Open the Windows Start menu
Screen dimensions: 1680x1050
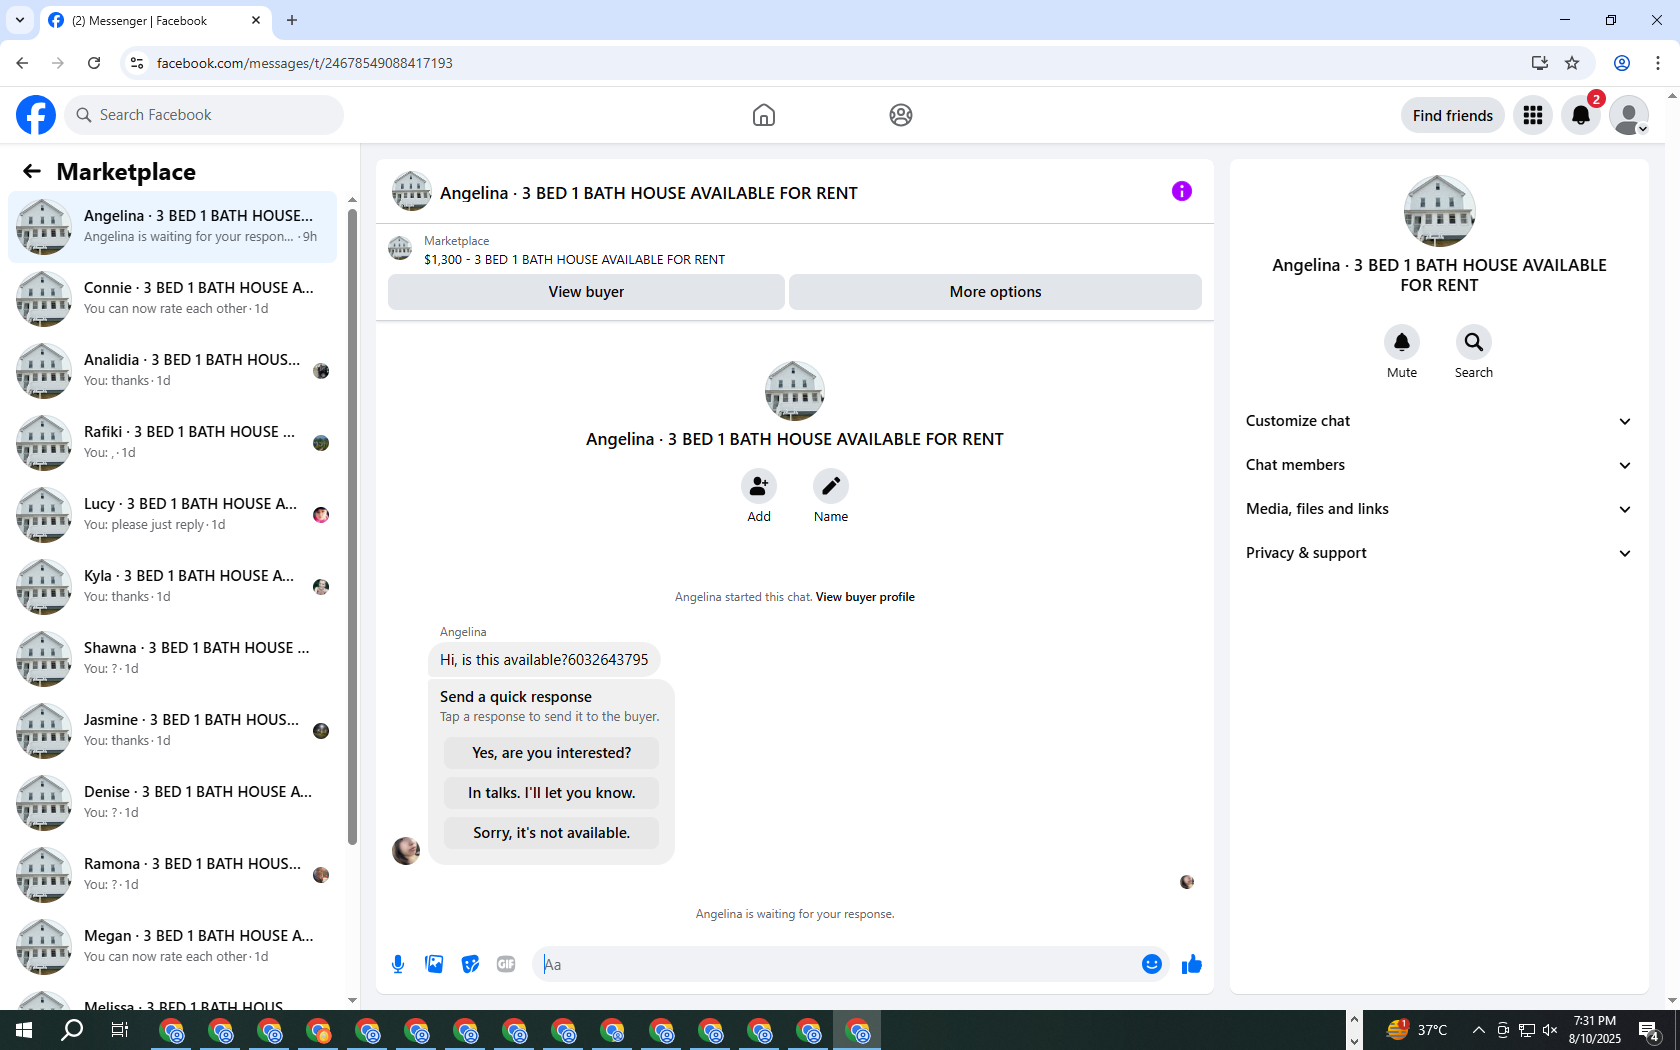coord(24,1030)
